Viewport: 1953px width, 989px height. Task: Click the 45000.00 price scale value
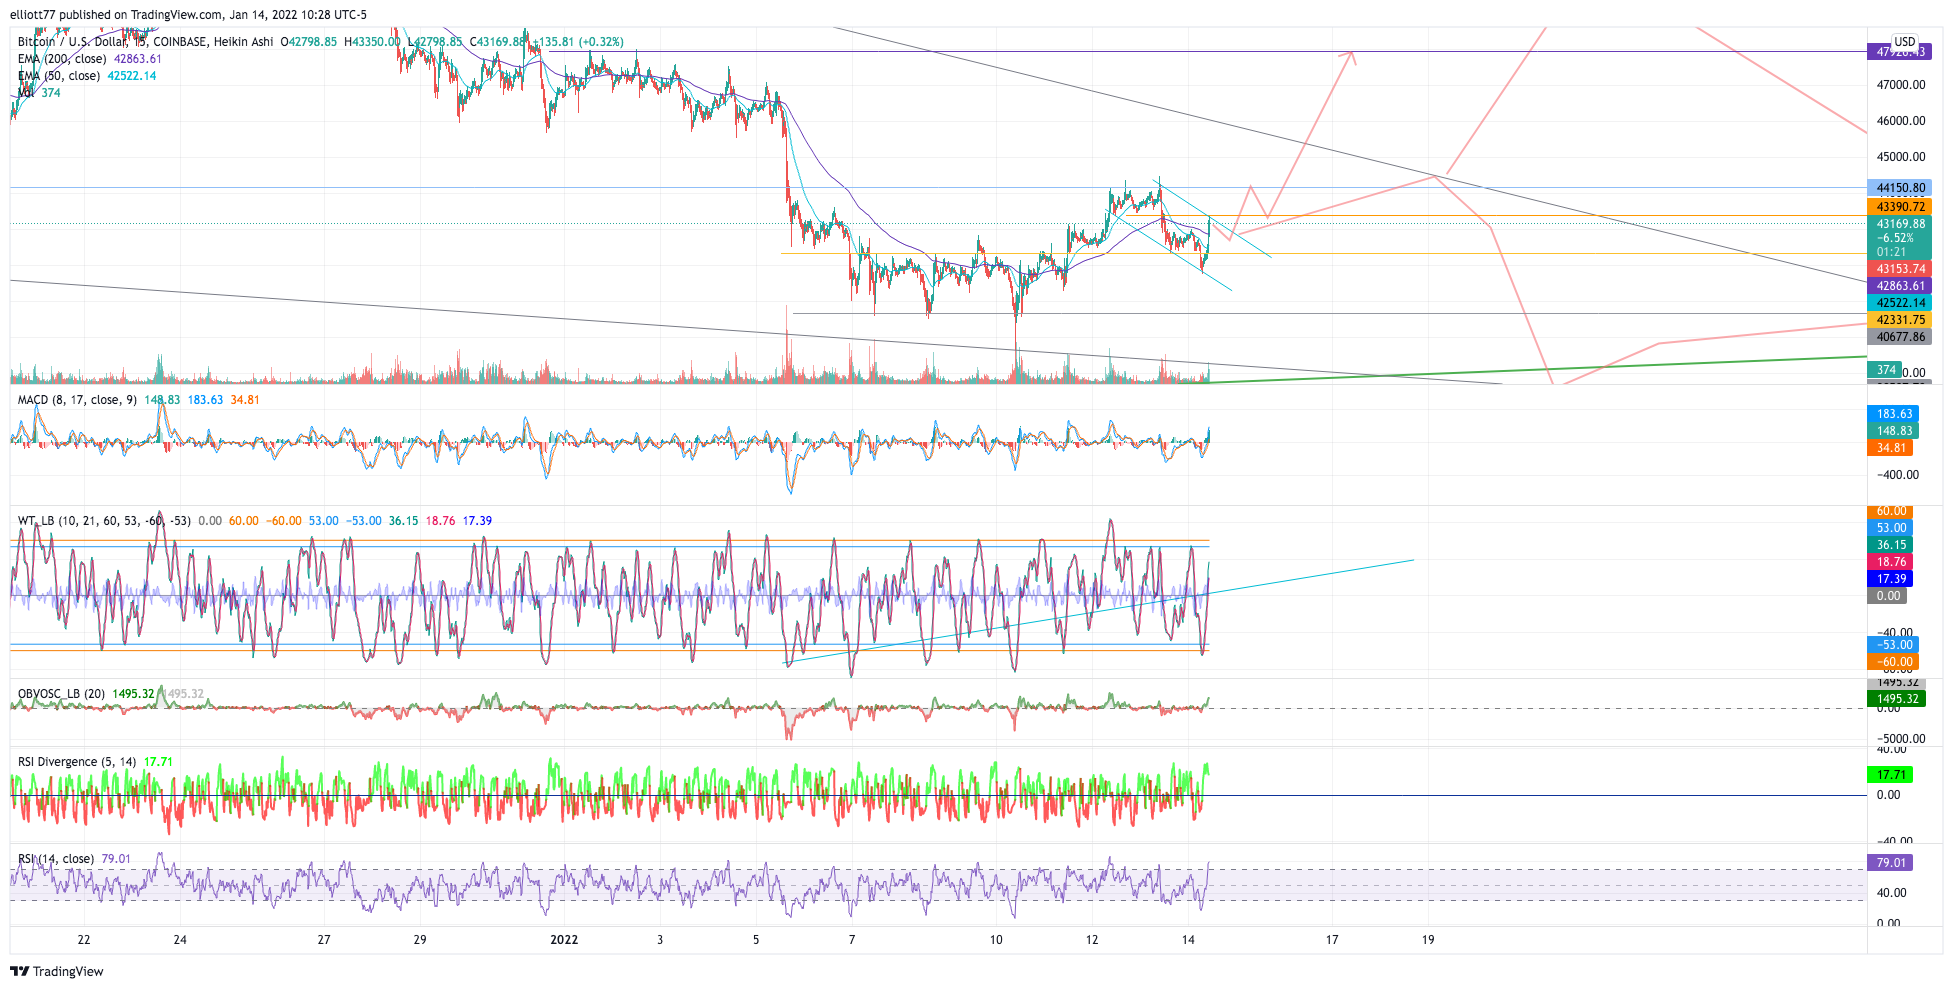click(1901, 157)
